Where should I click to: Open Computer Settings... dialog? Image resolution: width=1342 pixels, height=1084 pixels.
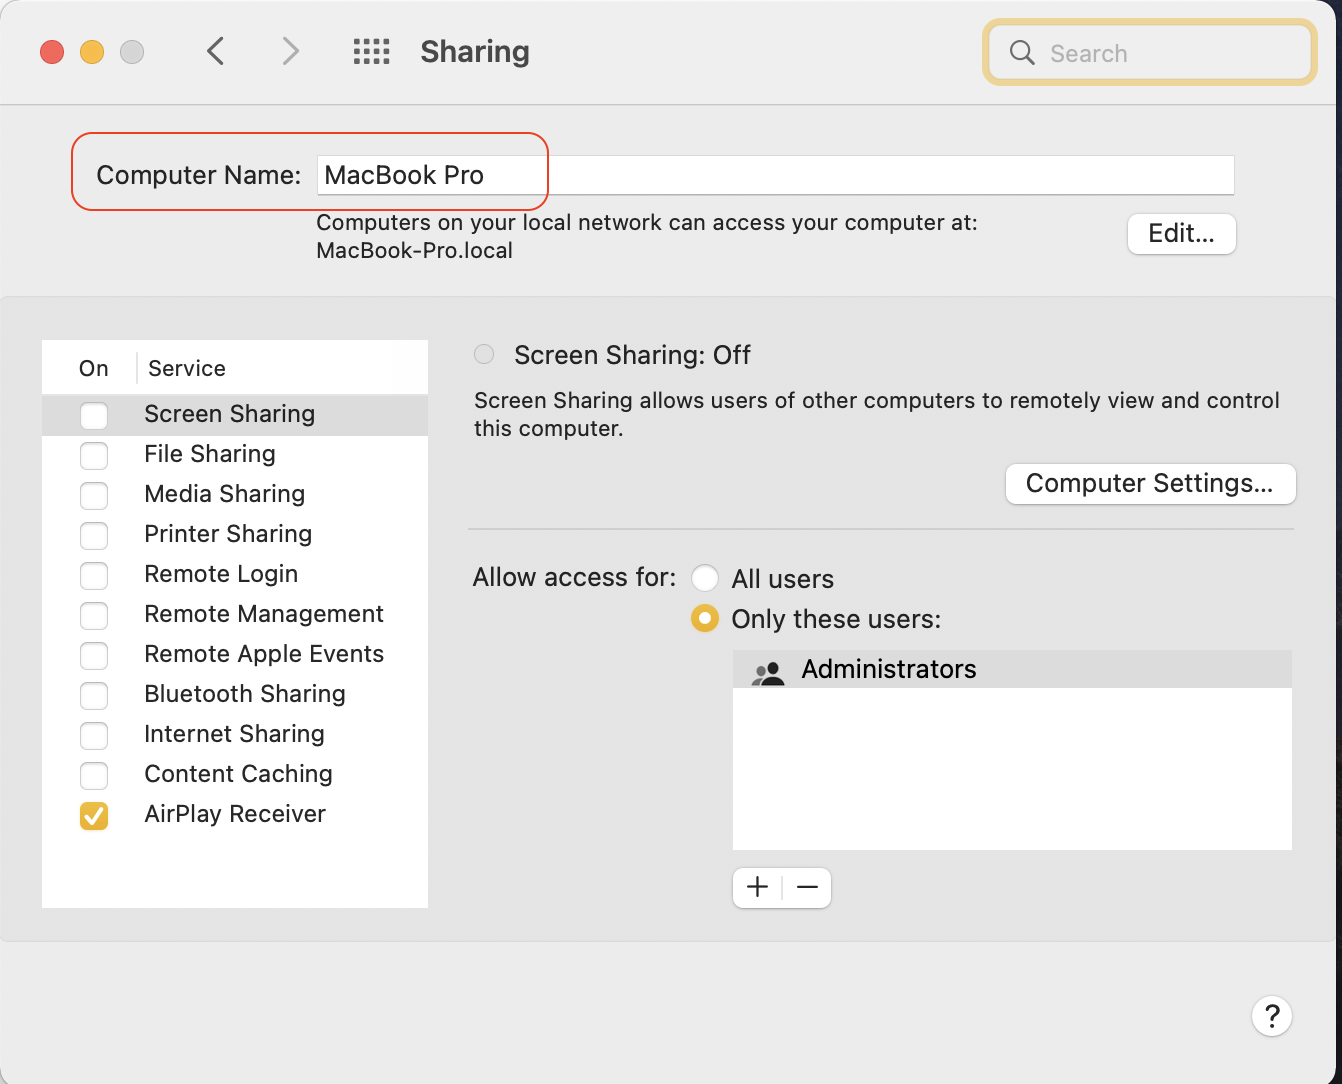click(1150, 484)
